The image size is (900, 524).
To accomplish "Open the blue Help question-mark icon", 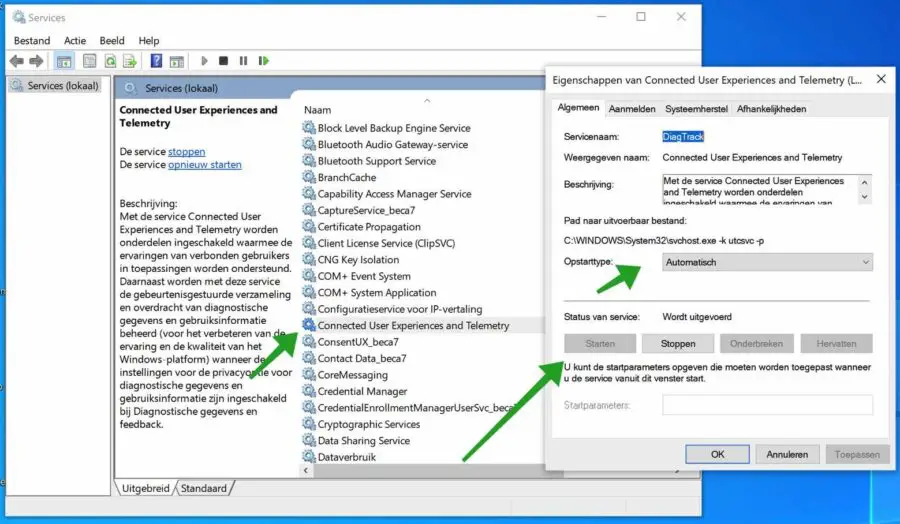I will coord(156,60).
